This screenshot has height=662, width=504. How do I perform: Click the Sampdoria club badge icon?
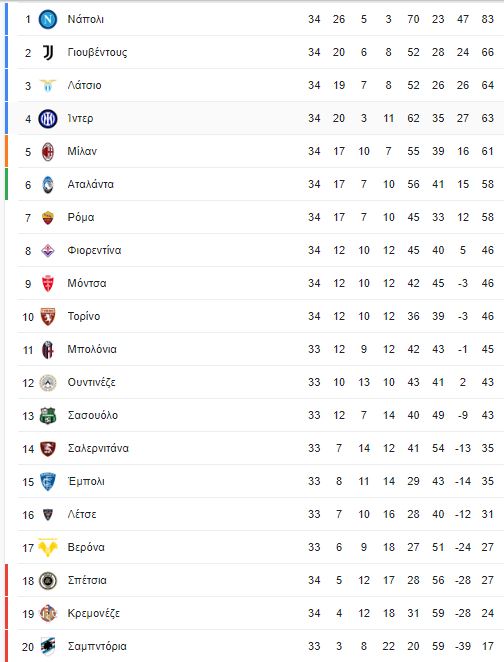point(48,646)
